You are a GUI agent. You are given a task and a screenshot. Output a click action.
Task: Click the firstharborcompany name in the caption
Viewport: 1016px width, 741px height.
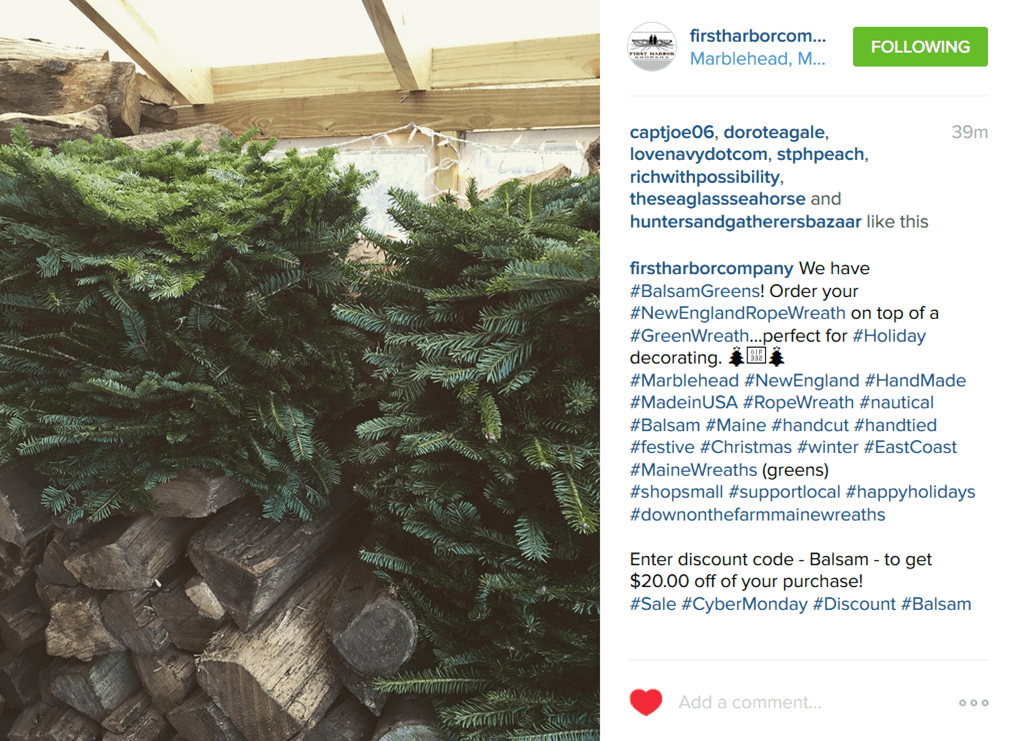[711, 268]
